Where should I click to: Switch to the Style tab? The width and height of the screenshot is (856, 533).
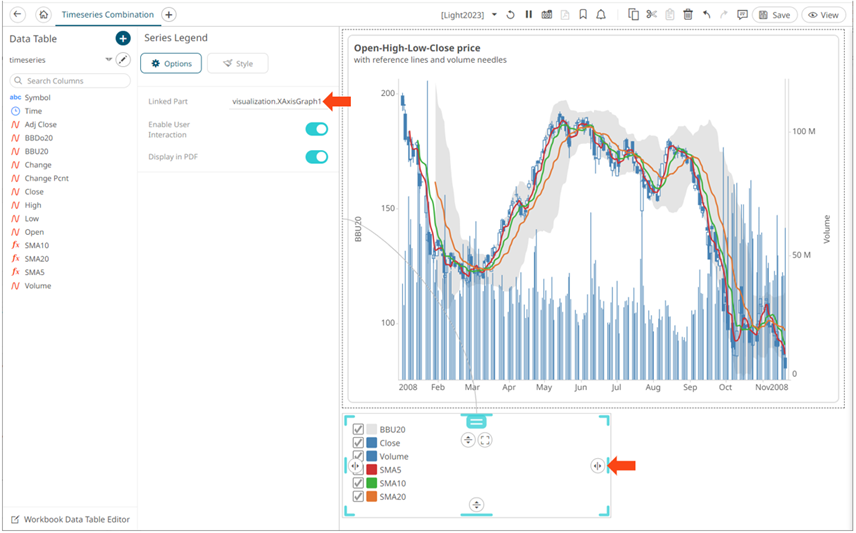click(237, 64)
